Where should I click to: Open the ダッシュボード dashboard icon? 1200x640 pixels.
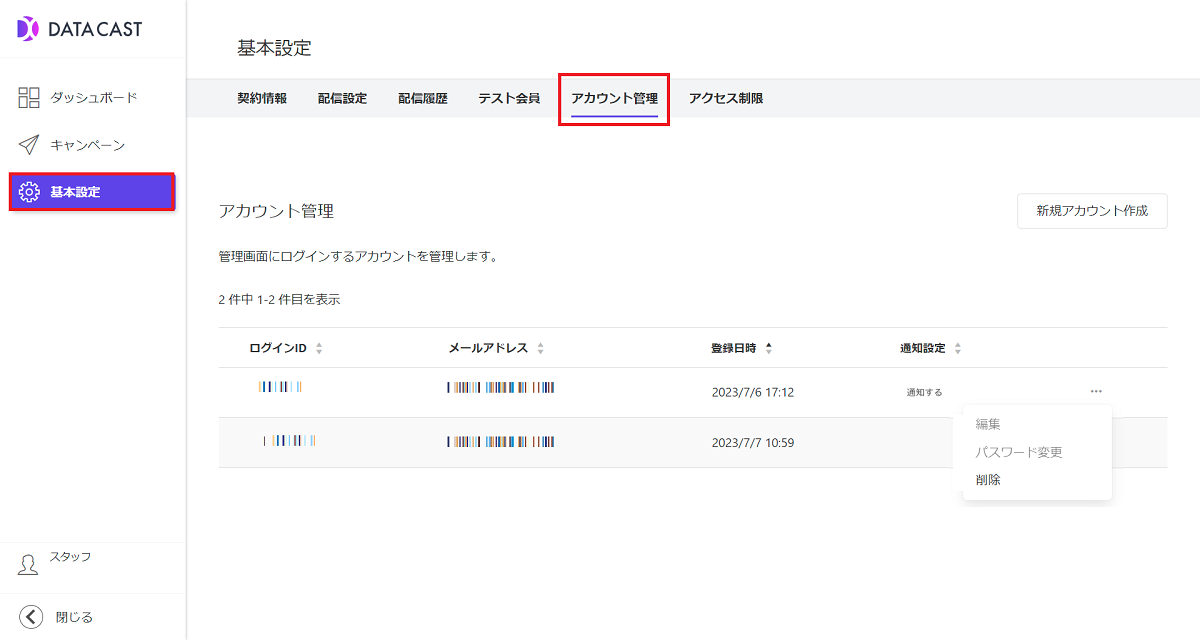coord(29,97)
